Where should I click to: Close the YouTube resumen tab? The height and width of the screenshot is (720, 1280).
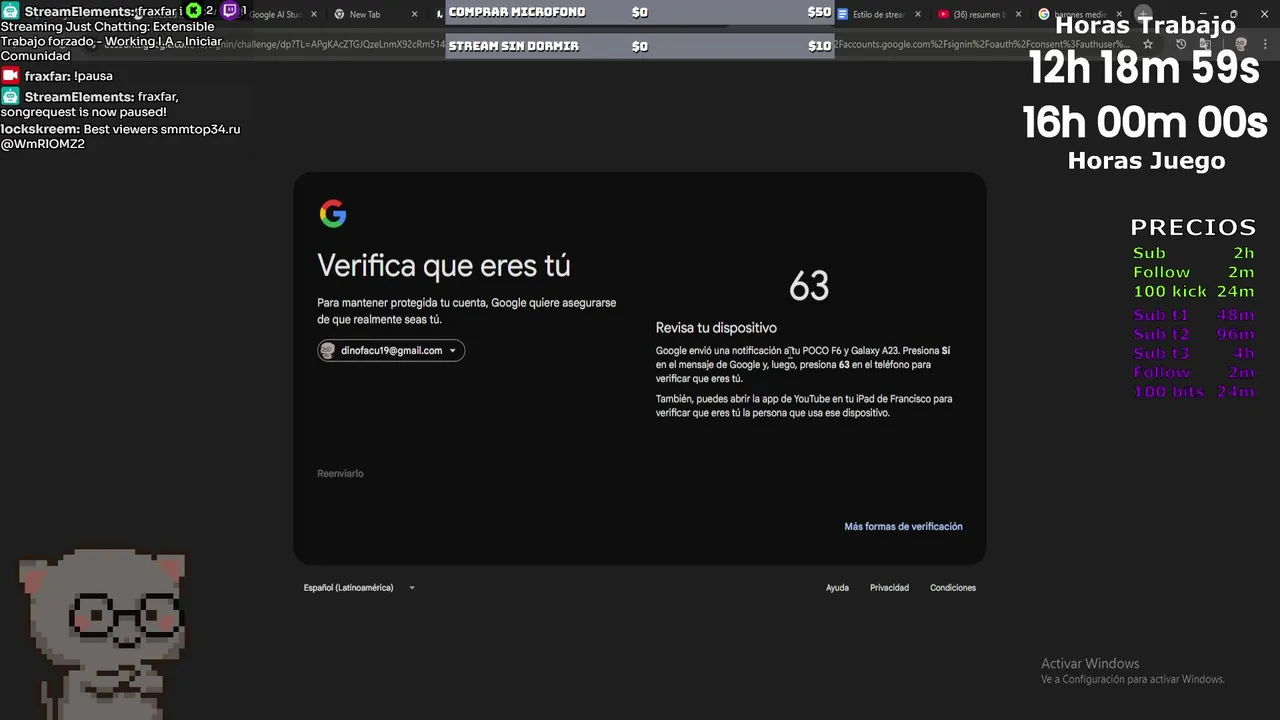point(1019,14)
